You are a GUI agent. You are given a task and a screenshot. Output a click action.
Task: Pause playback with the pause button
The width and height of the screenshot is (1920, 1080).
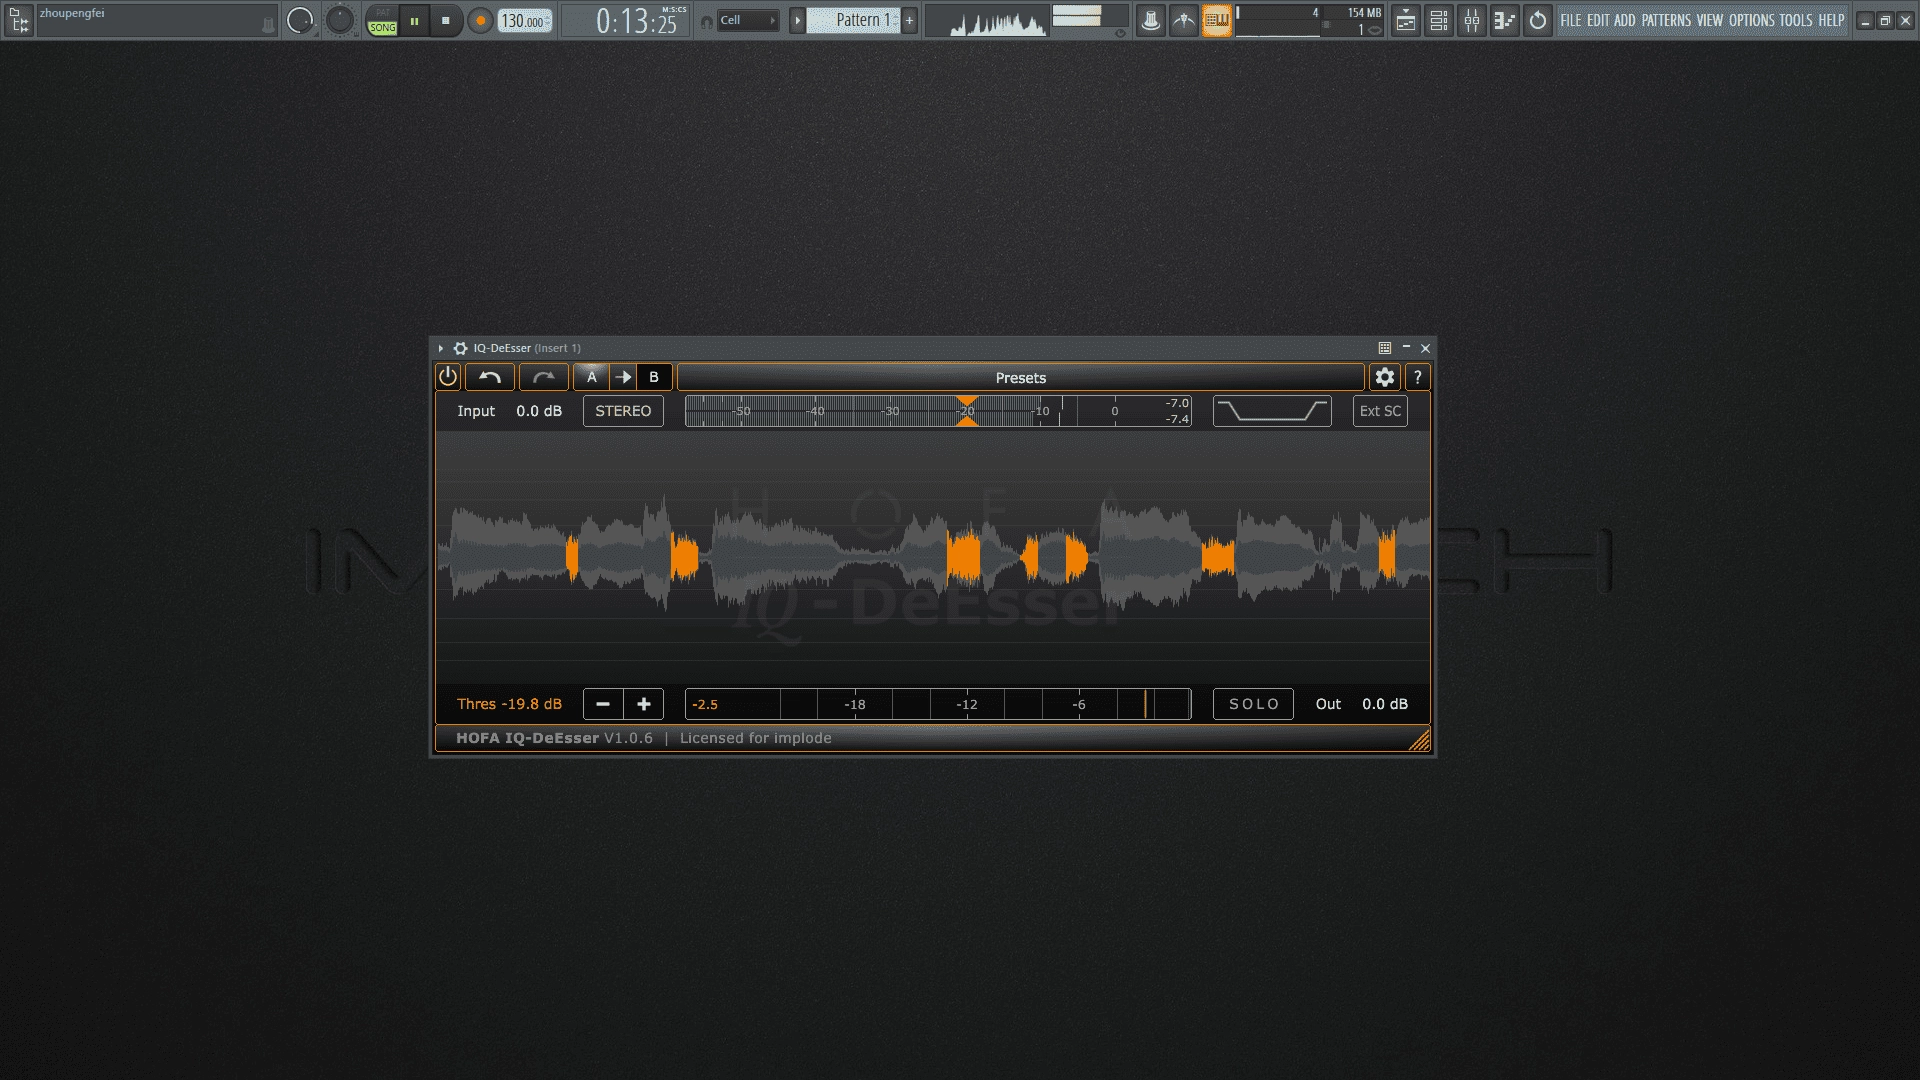414,20
